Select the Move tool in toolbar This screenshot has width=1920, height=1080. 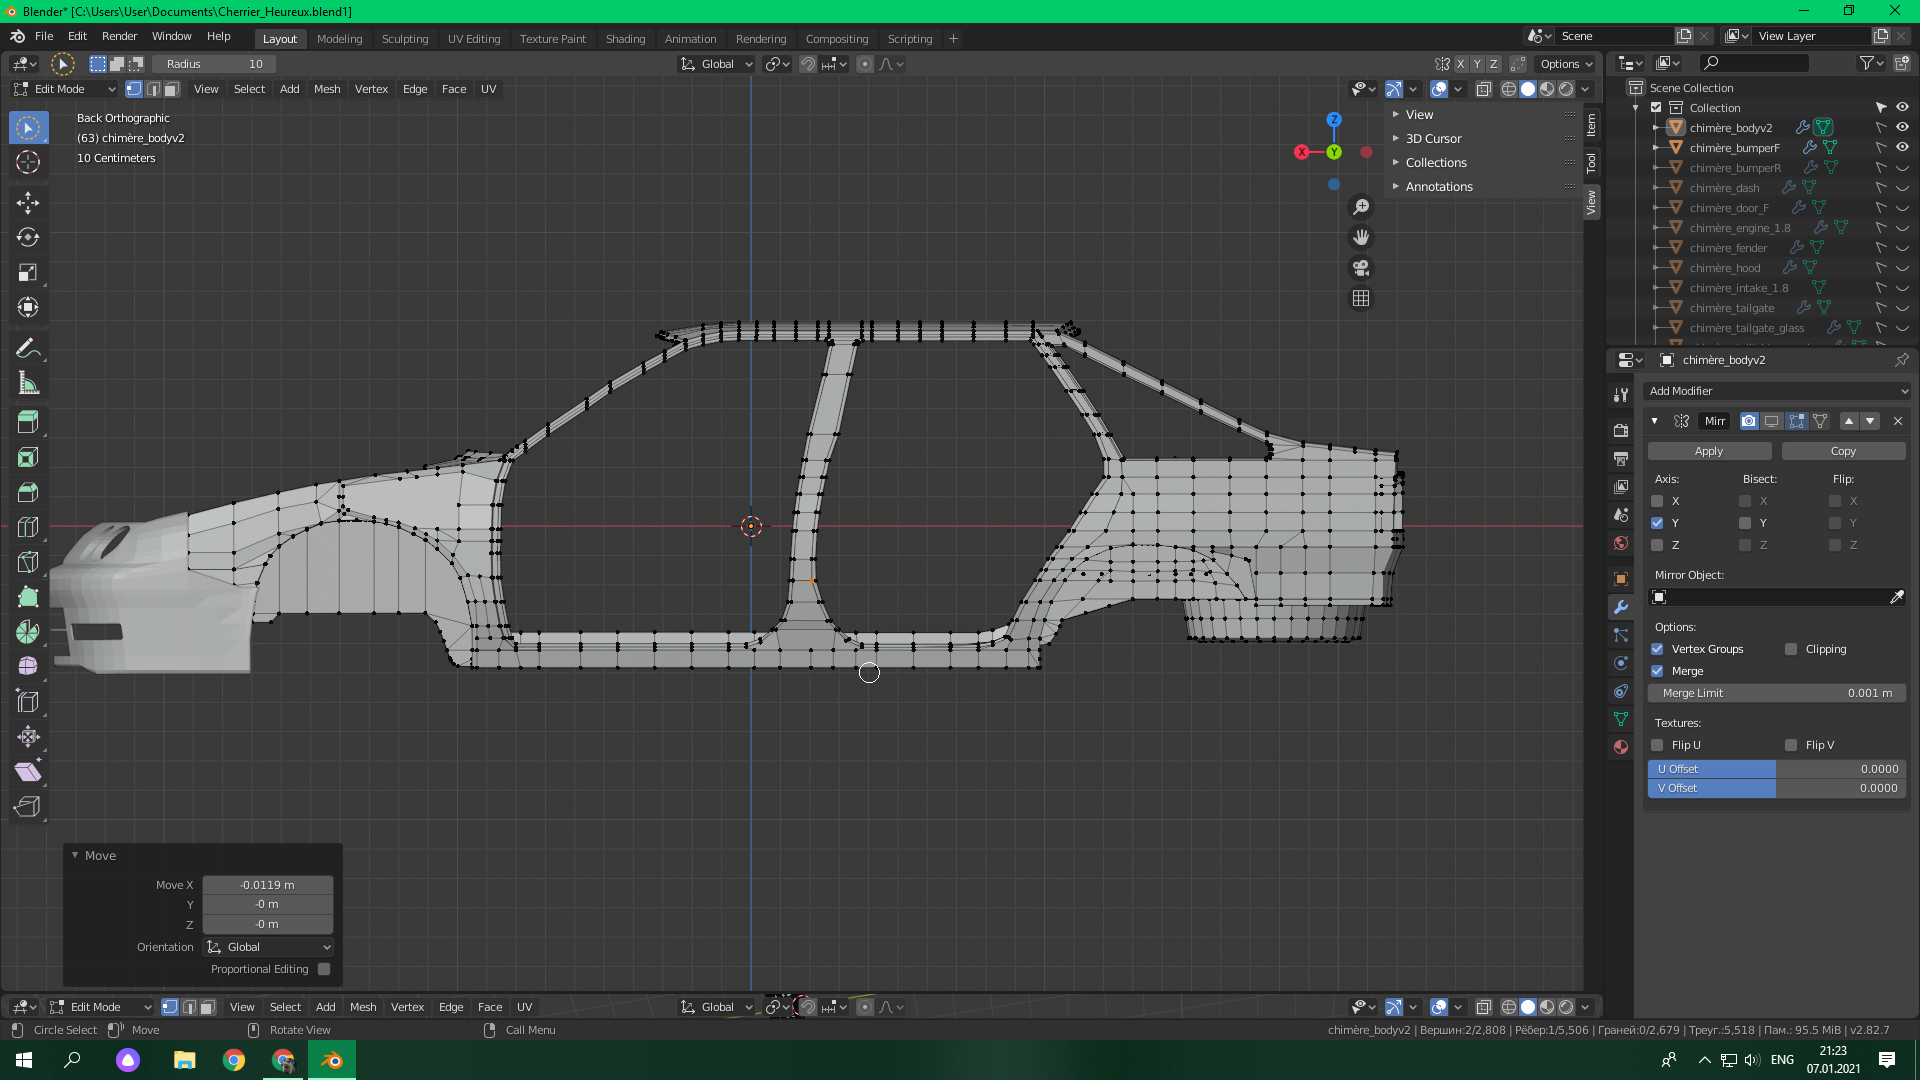28,203
